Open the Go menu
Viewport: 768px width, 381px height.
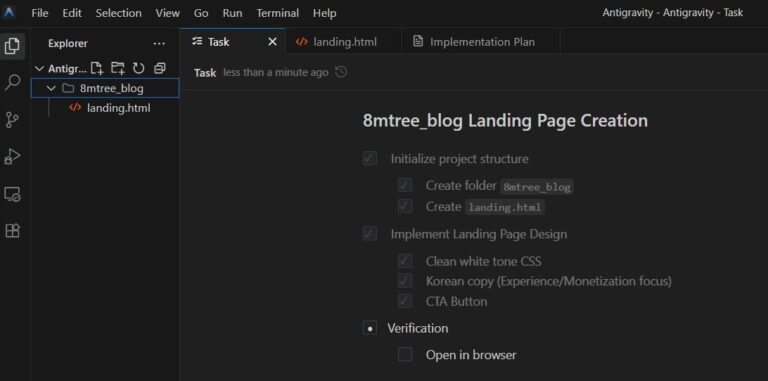[201, 13]
